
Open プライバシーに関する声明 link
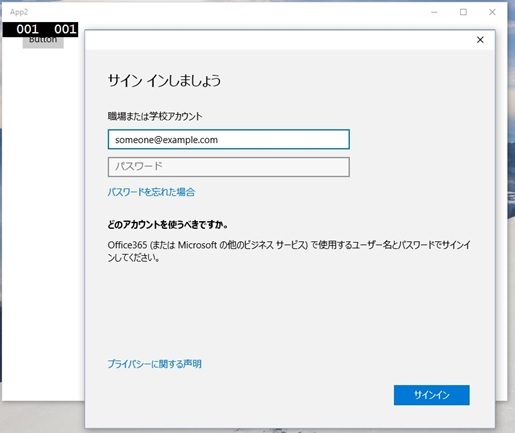[154, 364]
